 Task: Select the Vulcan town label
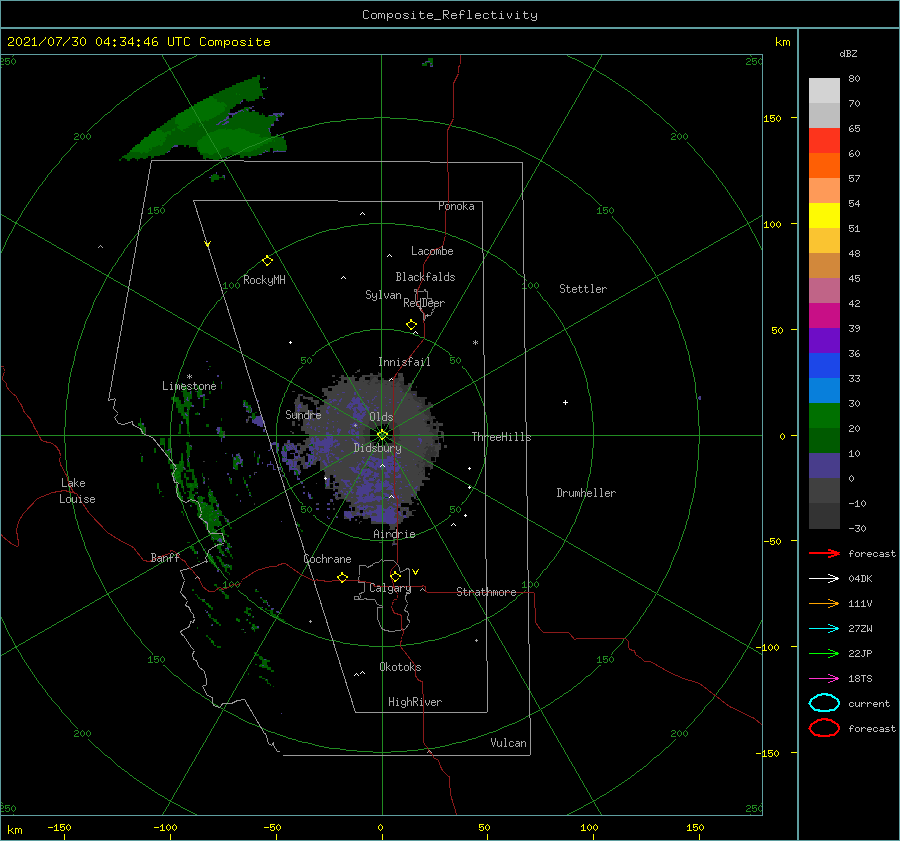(x=508, y=743)
